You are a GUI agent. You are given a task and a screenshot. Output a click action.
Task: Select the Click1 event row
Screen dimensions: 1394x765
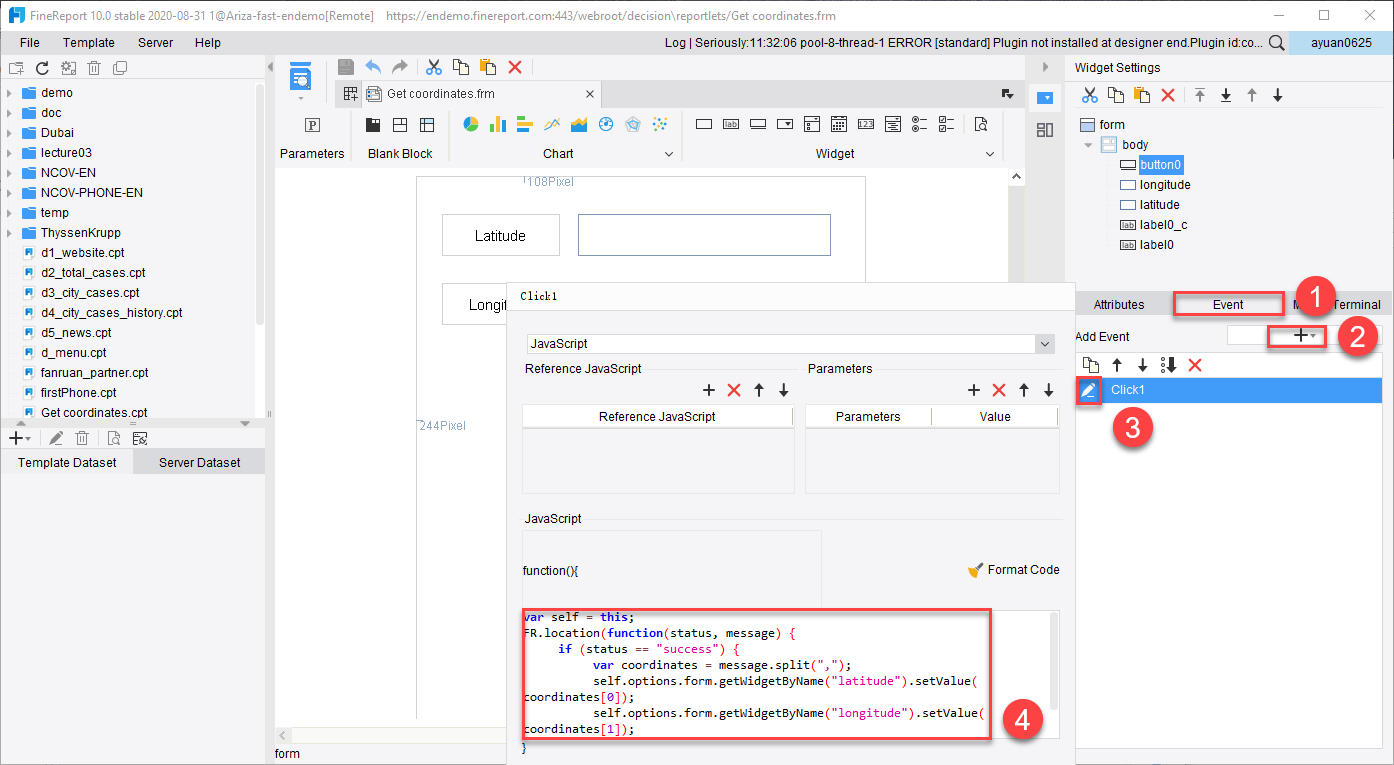[x=1229, y=390]
